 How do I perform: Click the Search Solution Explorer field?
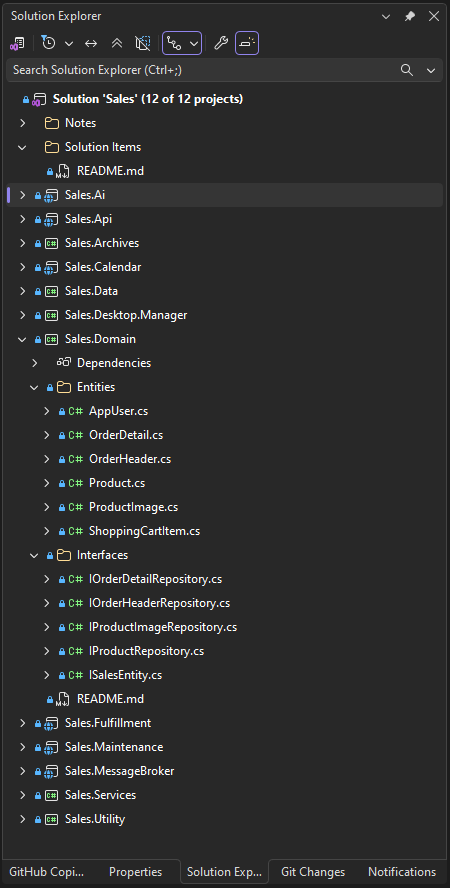[x=225, y=70]
